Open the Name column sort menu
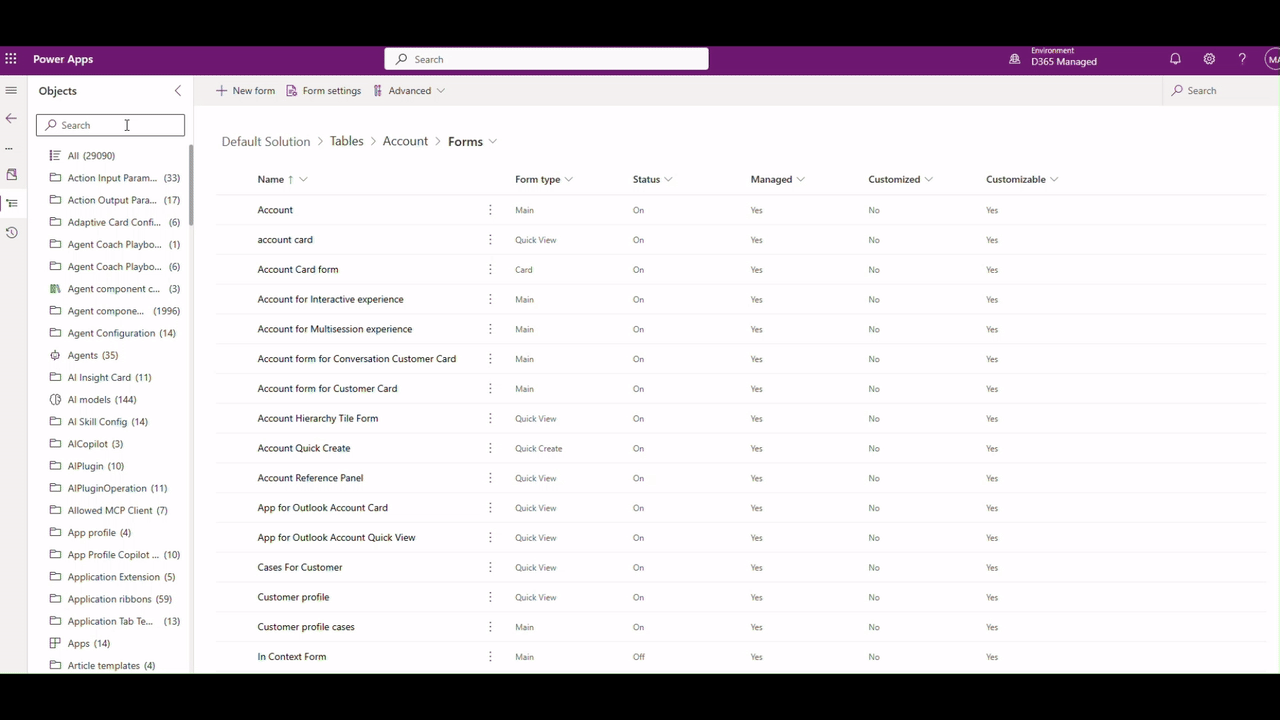The width and height of the screenshot is (1280, 720). coord(303,180)
